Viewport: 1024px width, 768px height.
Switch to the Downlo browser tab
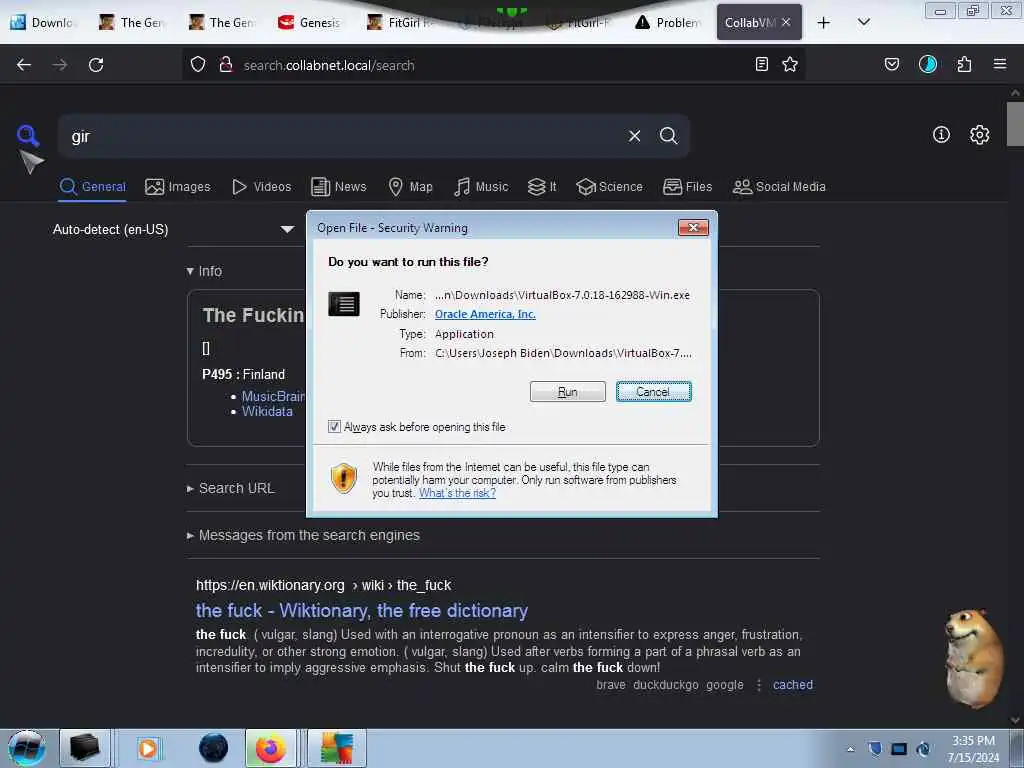tap(43, 23)
